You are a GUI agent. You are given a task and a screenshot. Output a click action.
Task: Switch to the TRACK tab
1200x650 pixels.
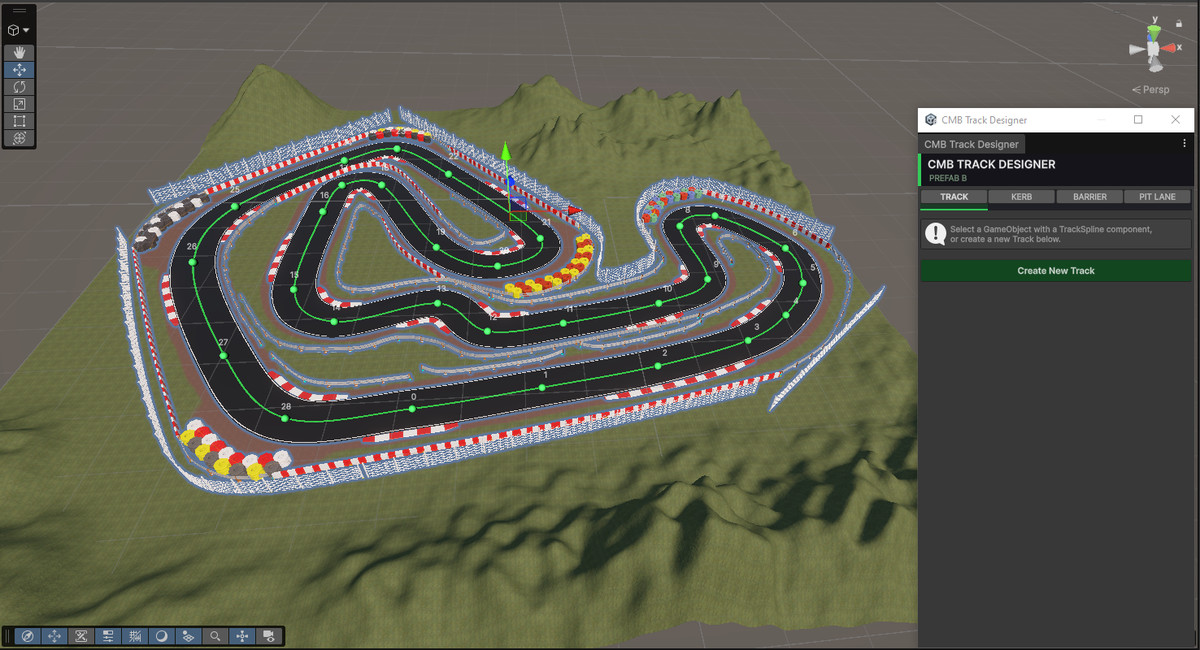(x=954, y=197)
